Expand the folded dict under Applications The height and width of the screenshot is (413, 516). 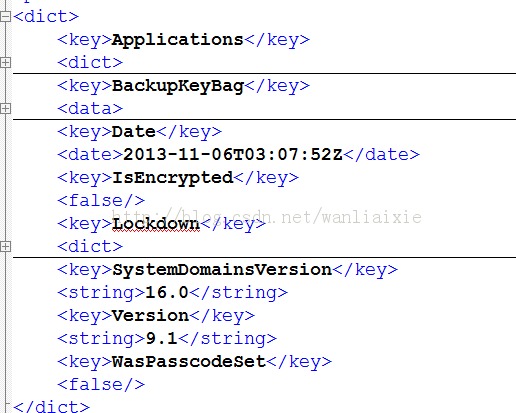click(x=5, y=62)
